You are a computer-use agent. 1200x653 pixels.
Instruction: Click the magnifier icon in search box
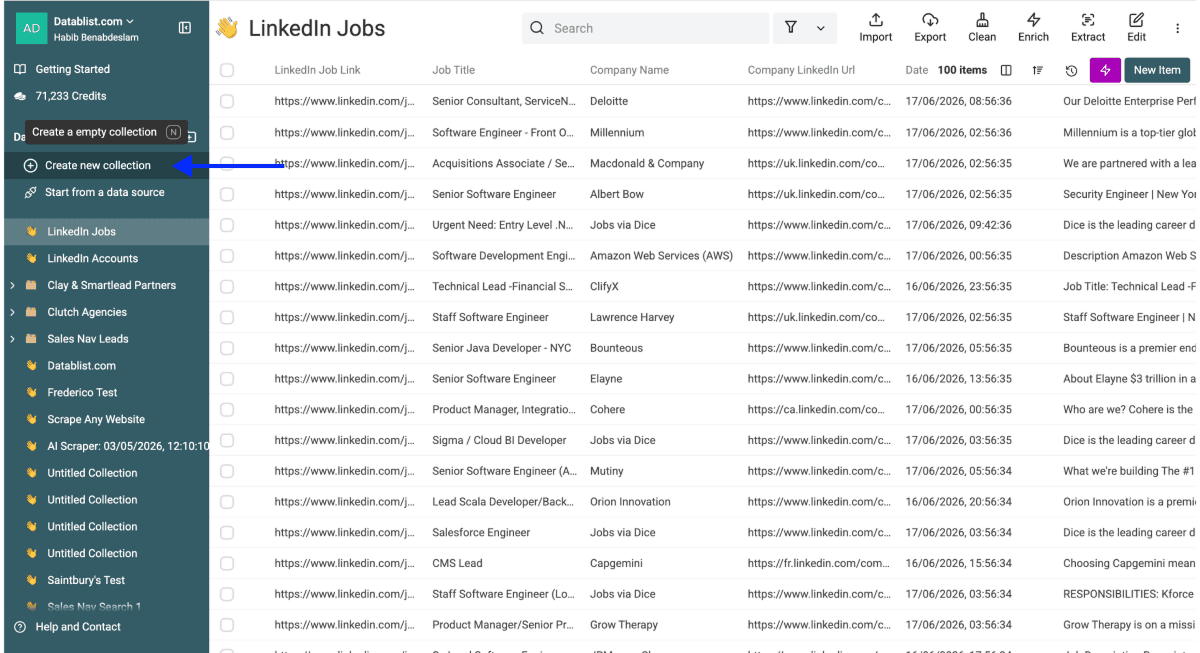pyautogui.click(x=538, y=28)
